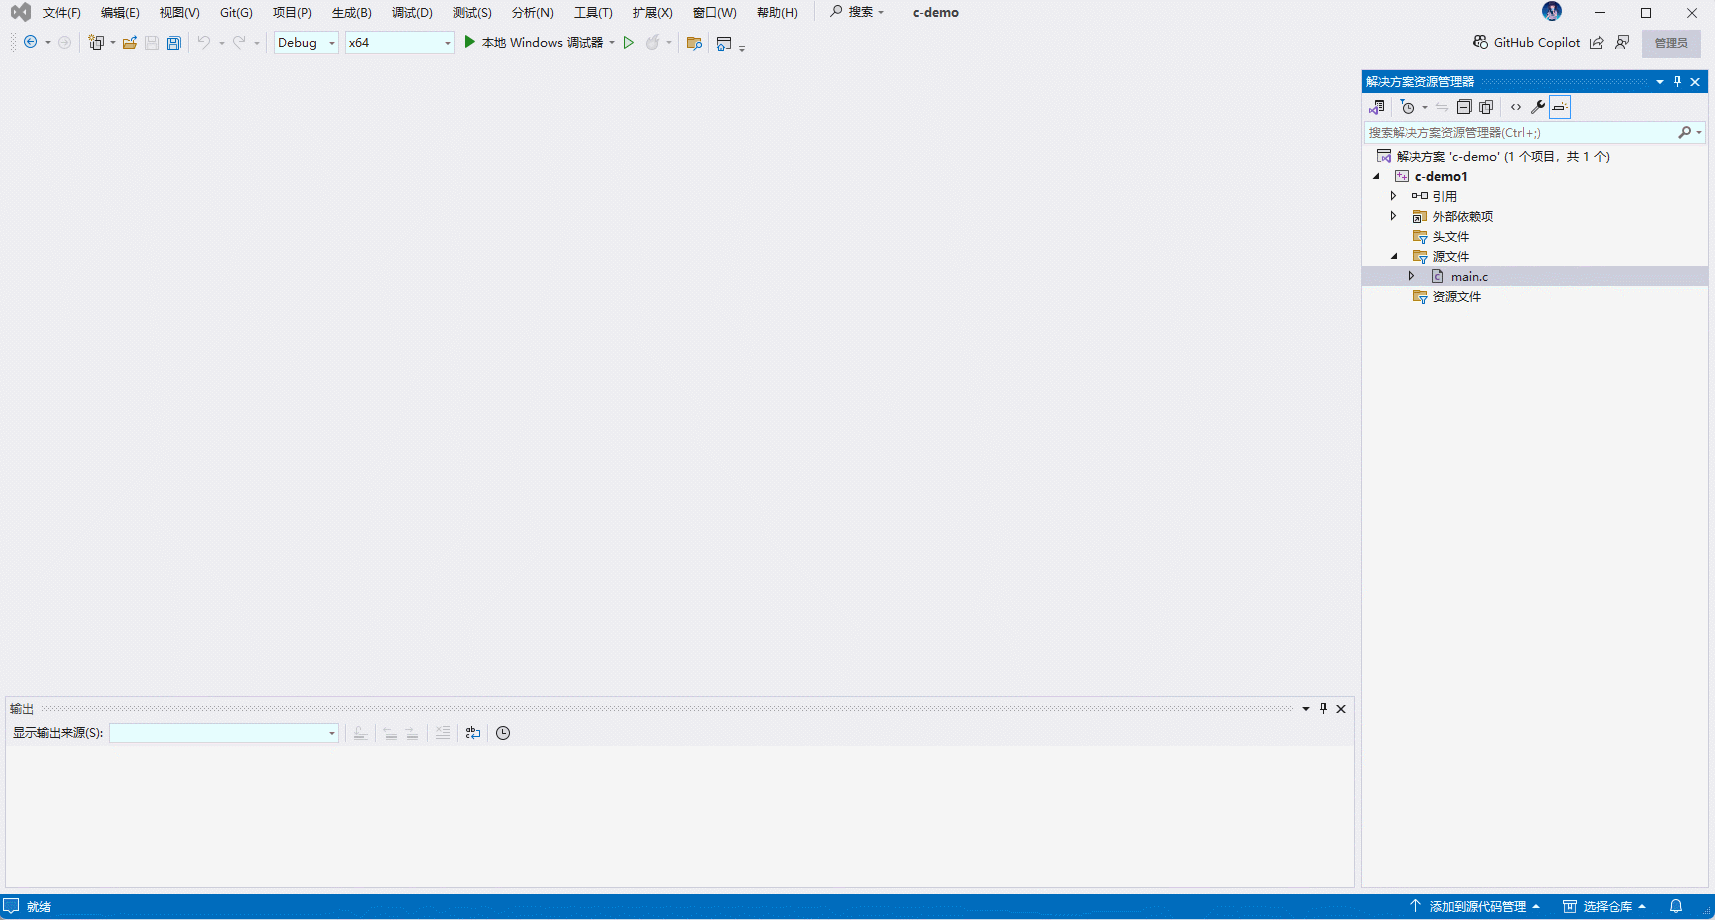Click the Open File folder icon

click(130, 43)
